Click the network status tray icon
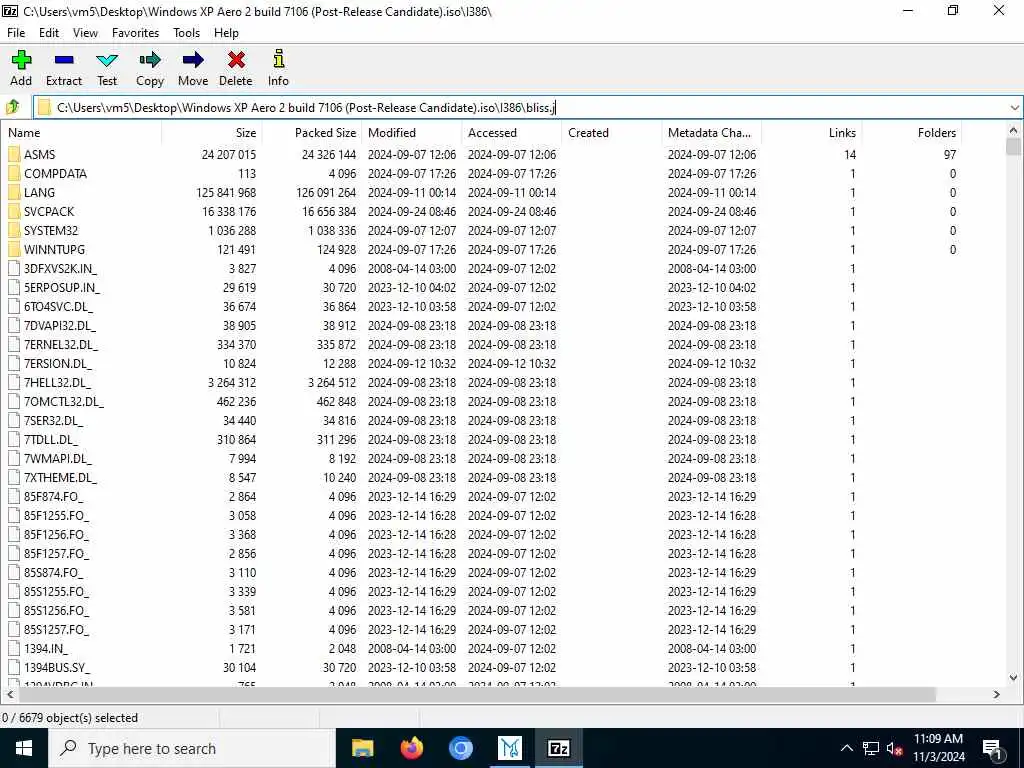This screenshot has width=1024, height=768. pos(871,748)
